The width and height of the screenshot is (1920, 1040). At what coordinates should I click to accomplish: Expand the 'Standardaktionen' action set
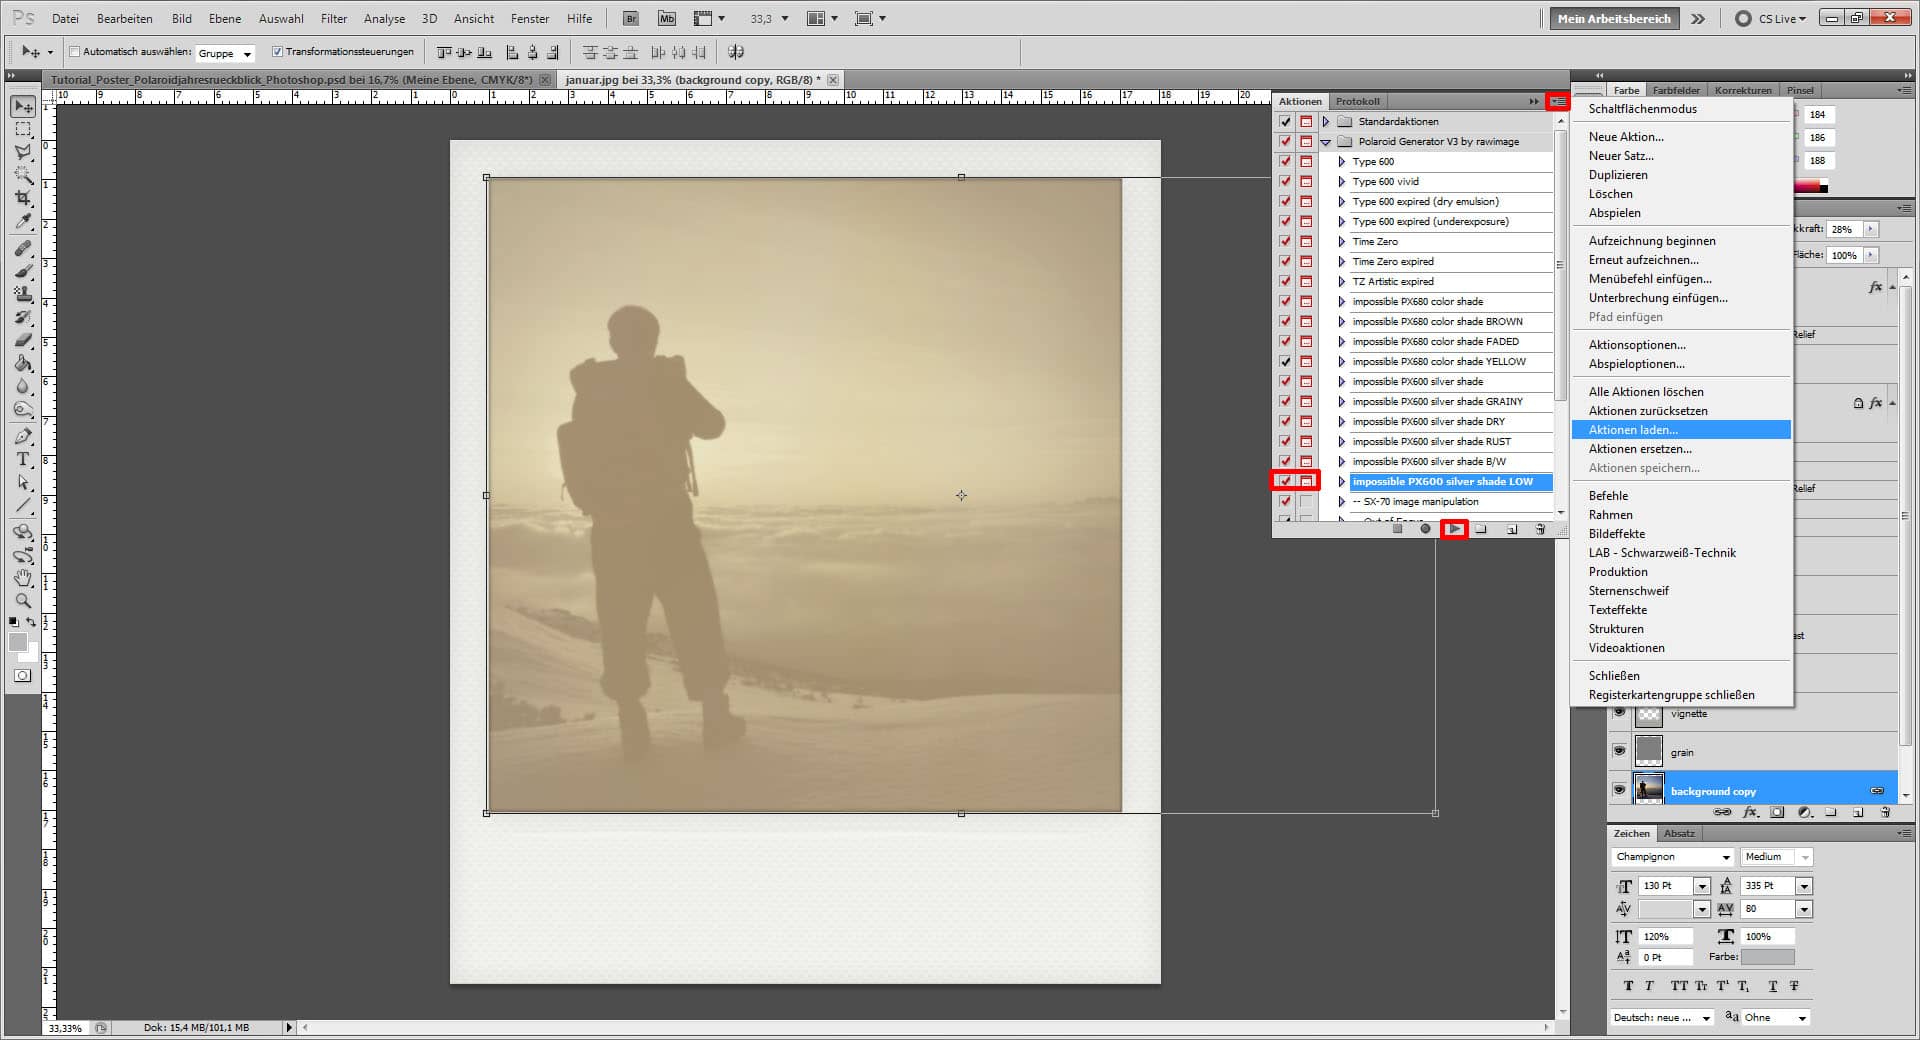(1326, 121)
